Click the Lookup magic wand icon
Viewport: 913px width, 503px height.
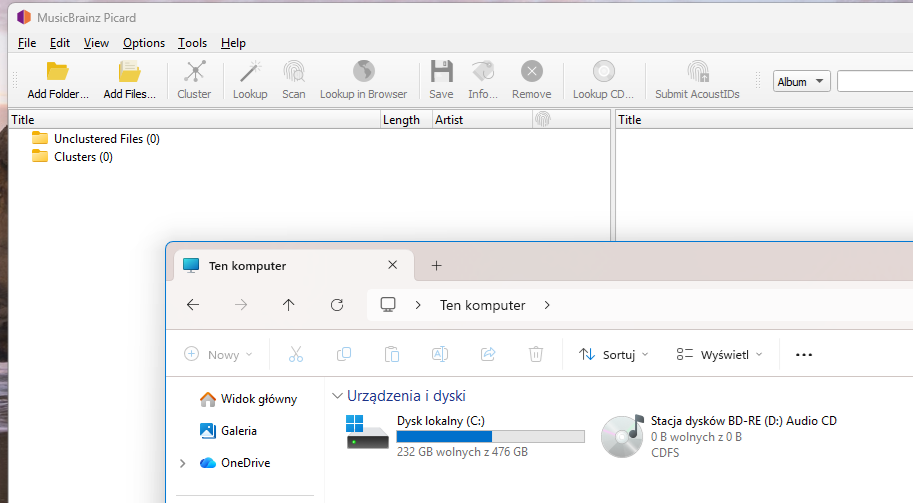250,72
